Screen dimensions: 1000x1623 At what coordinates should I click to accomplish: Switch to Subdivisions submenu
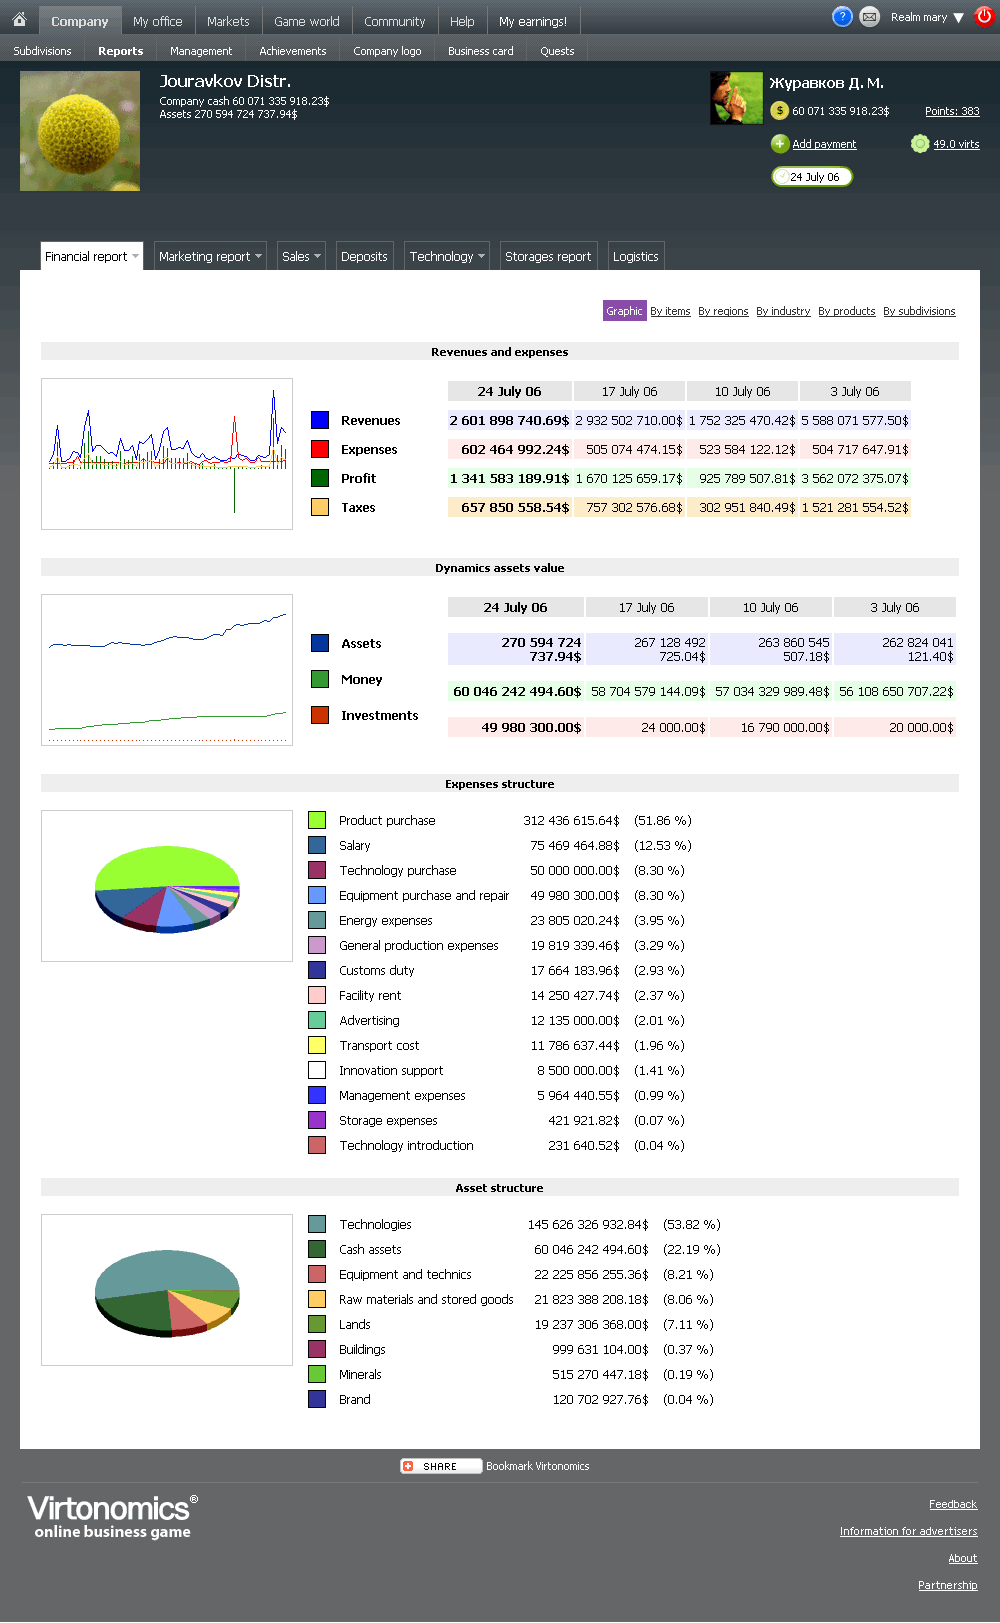click(42, 51)
